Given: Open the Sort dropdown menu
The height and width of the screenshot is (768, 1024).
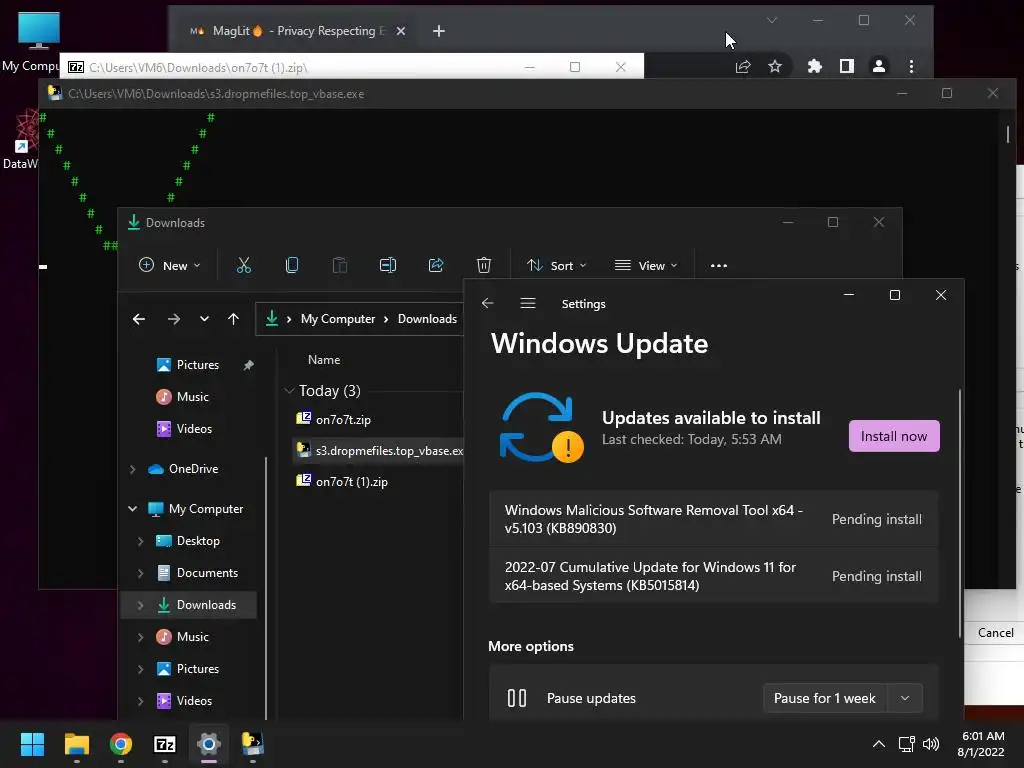Looking at the screenshot, I should [557, 265].
